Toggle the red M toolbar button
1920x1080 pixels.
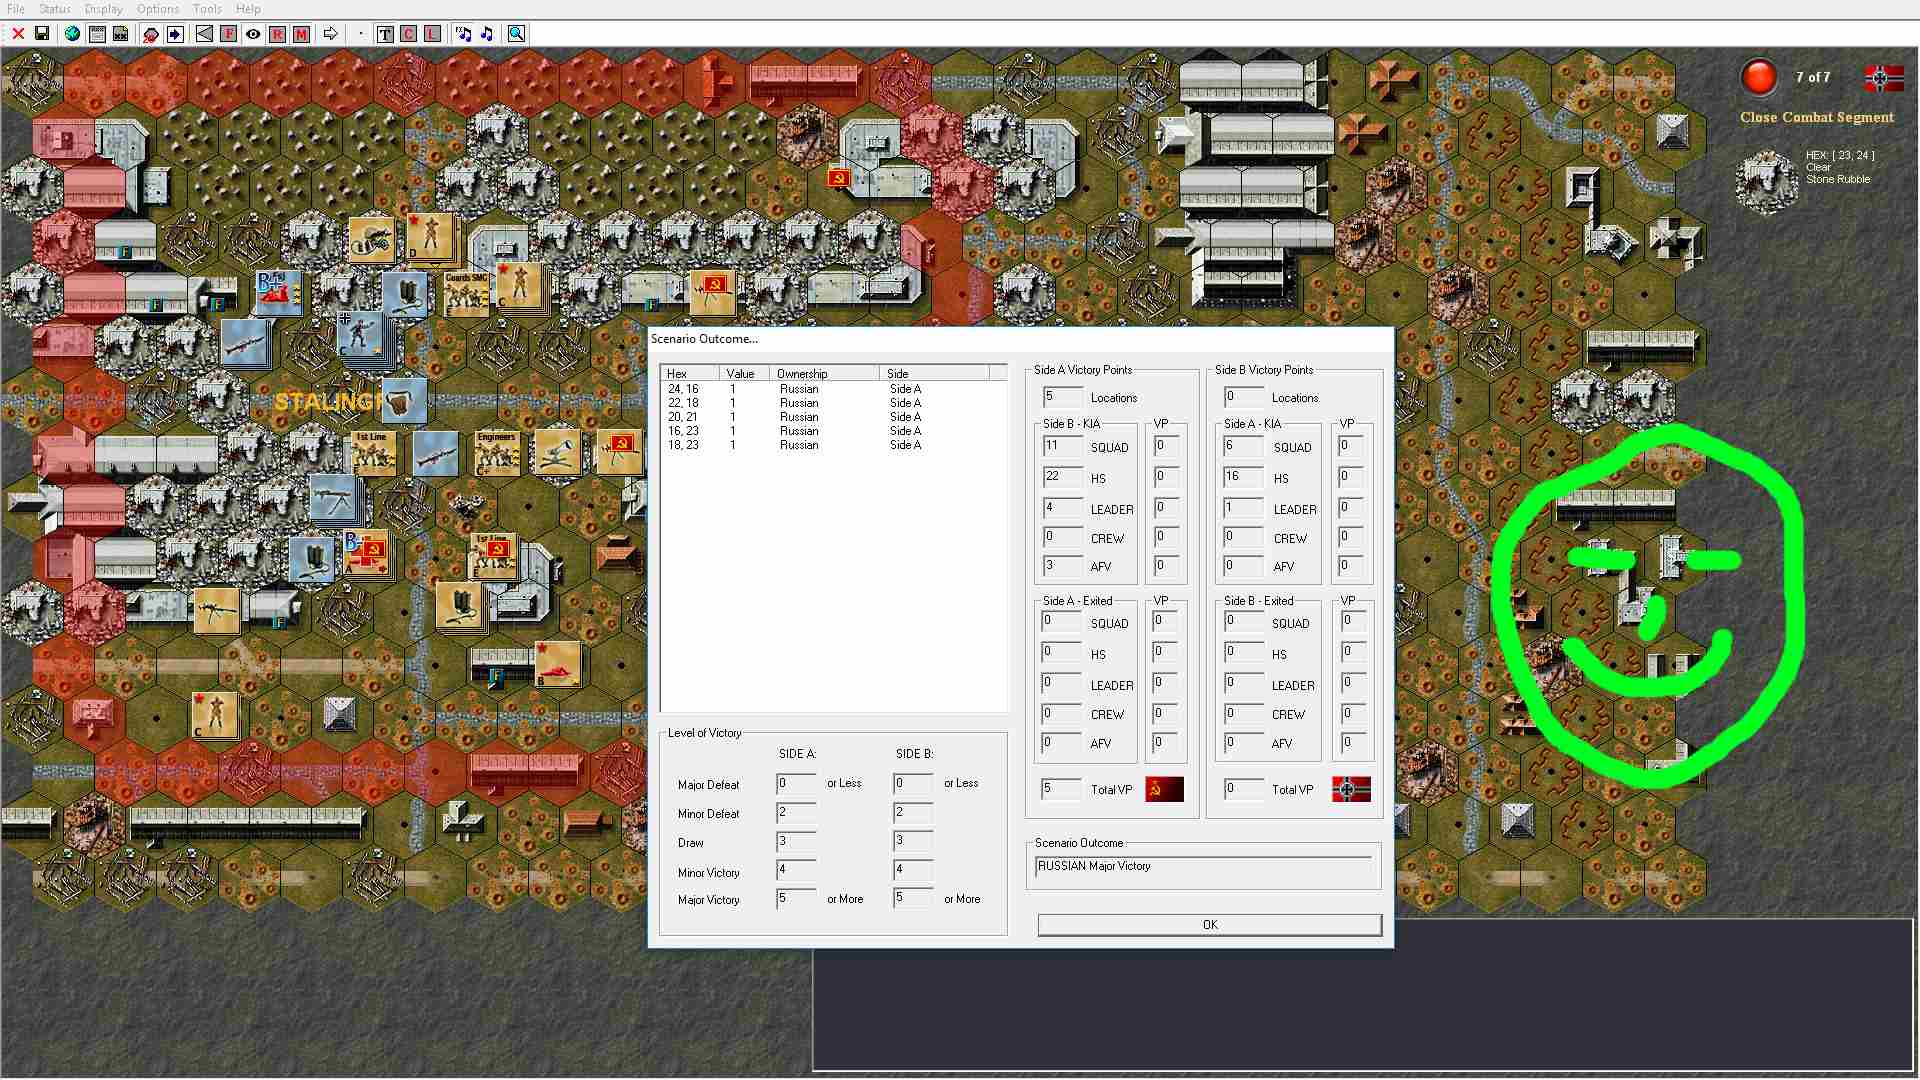tap(301, 34)
